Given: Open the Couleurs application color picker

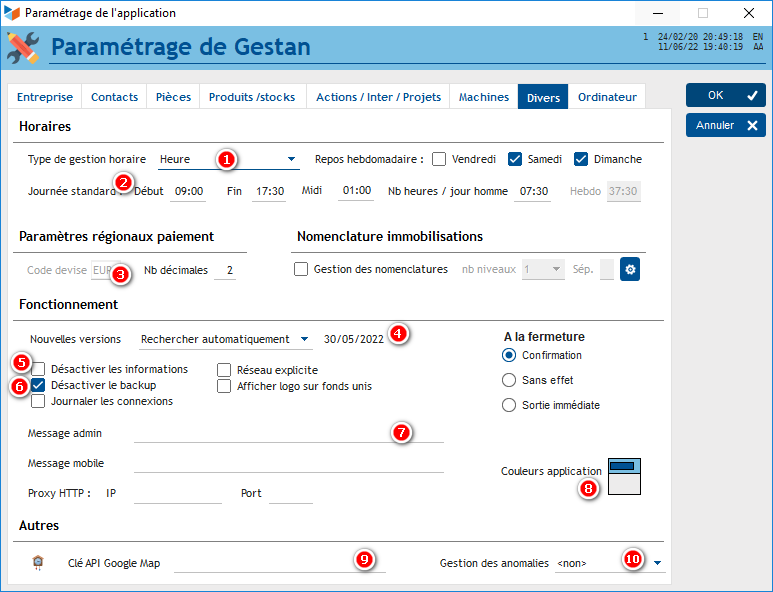Looking at the screenshot, I should [x=624, y=476].
